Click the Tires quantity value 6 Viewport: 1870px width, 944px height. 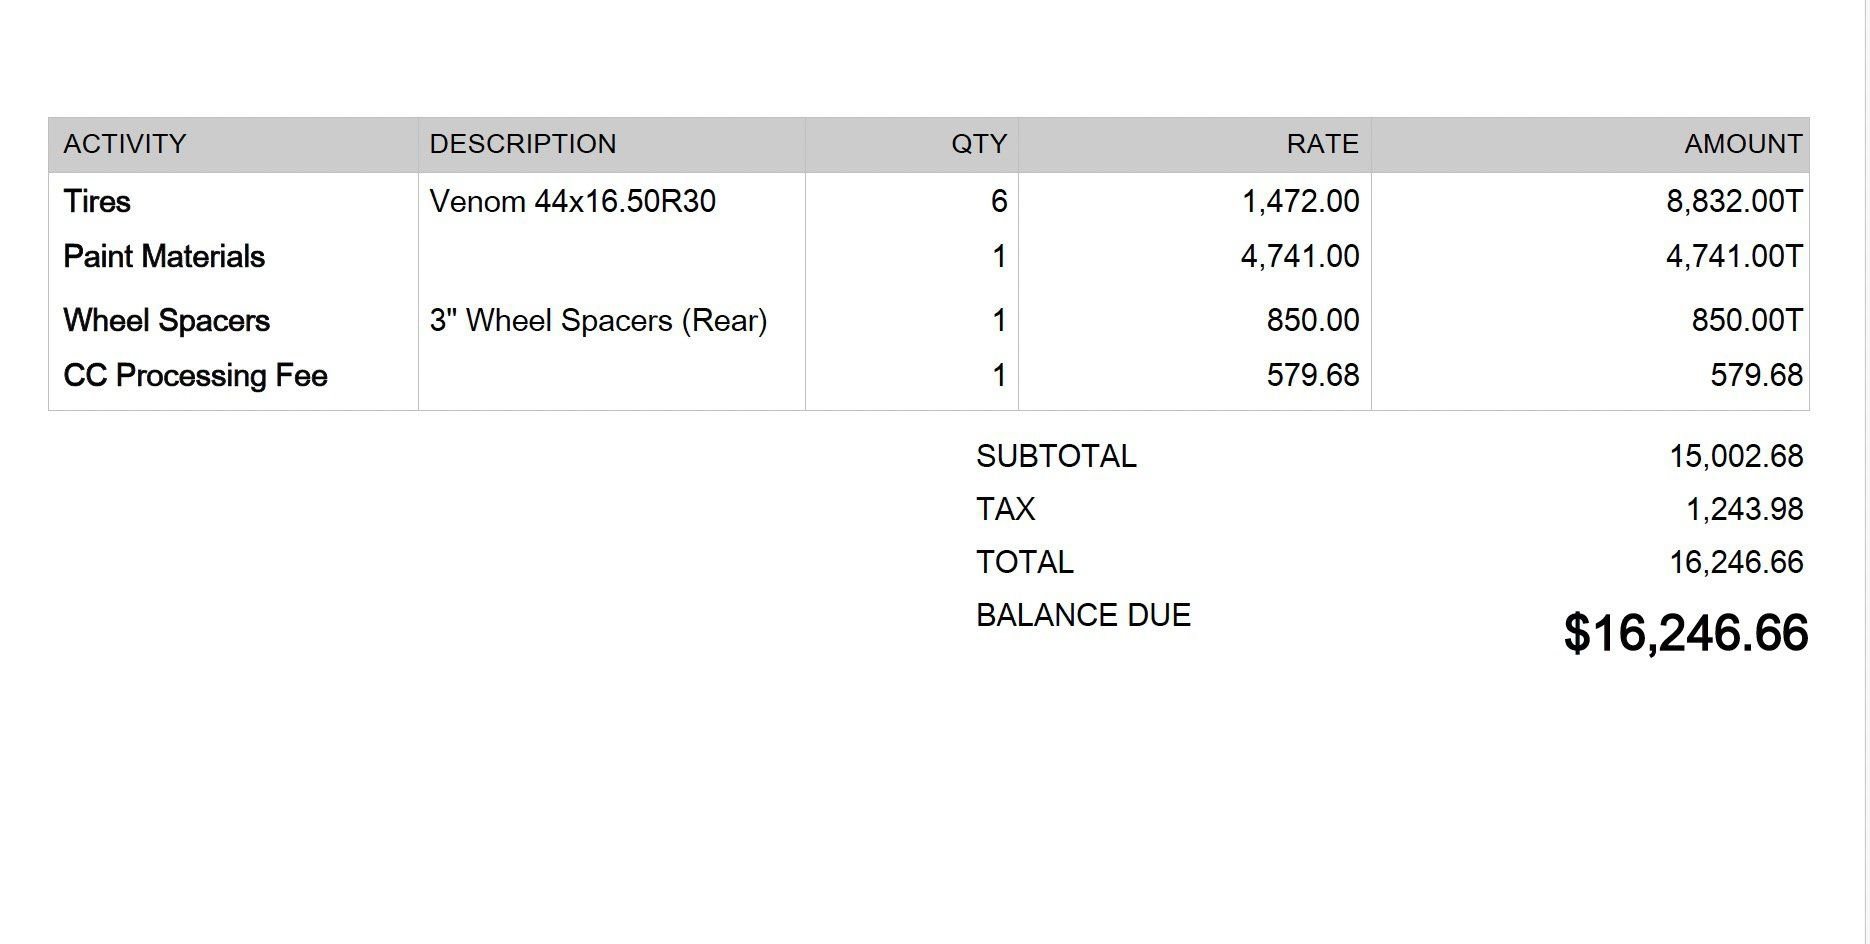click(x=998, y=202)
